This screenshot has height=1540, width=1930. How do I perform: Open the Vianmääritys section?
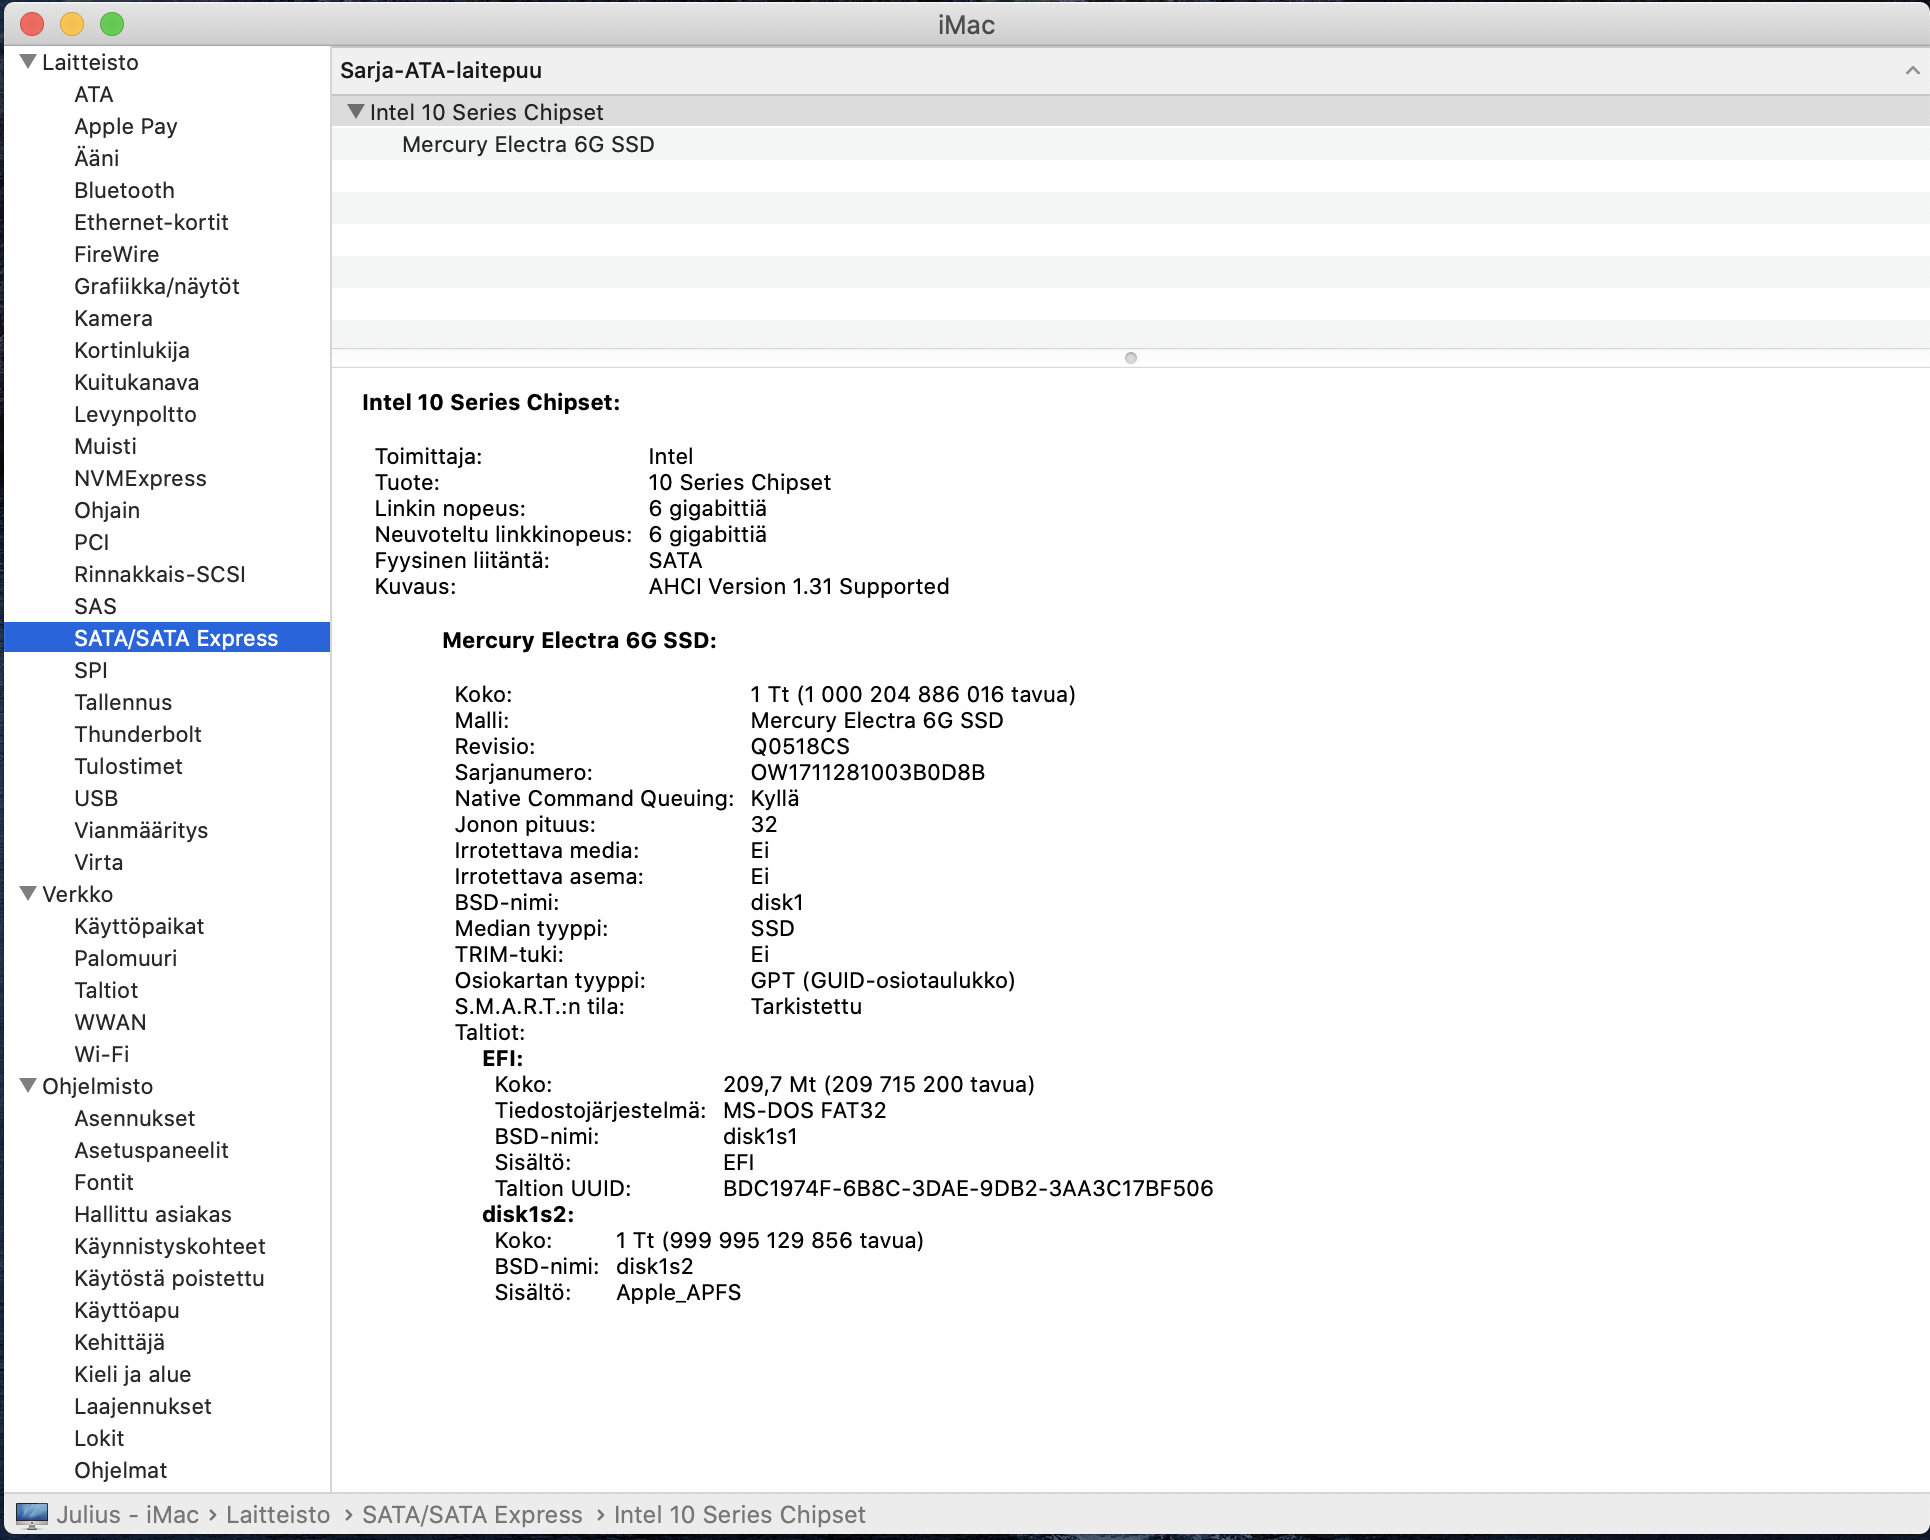pos(141,830)
